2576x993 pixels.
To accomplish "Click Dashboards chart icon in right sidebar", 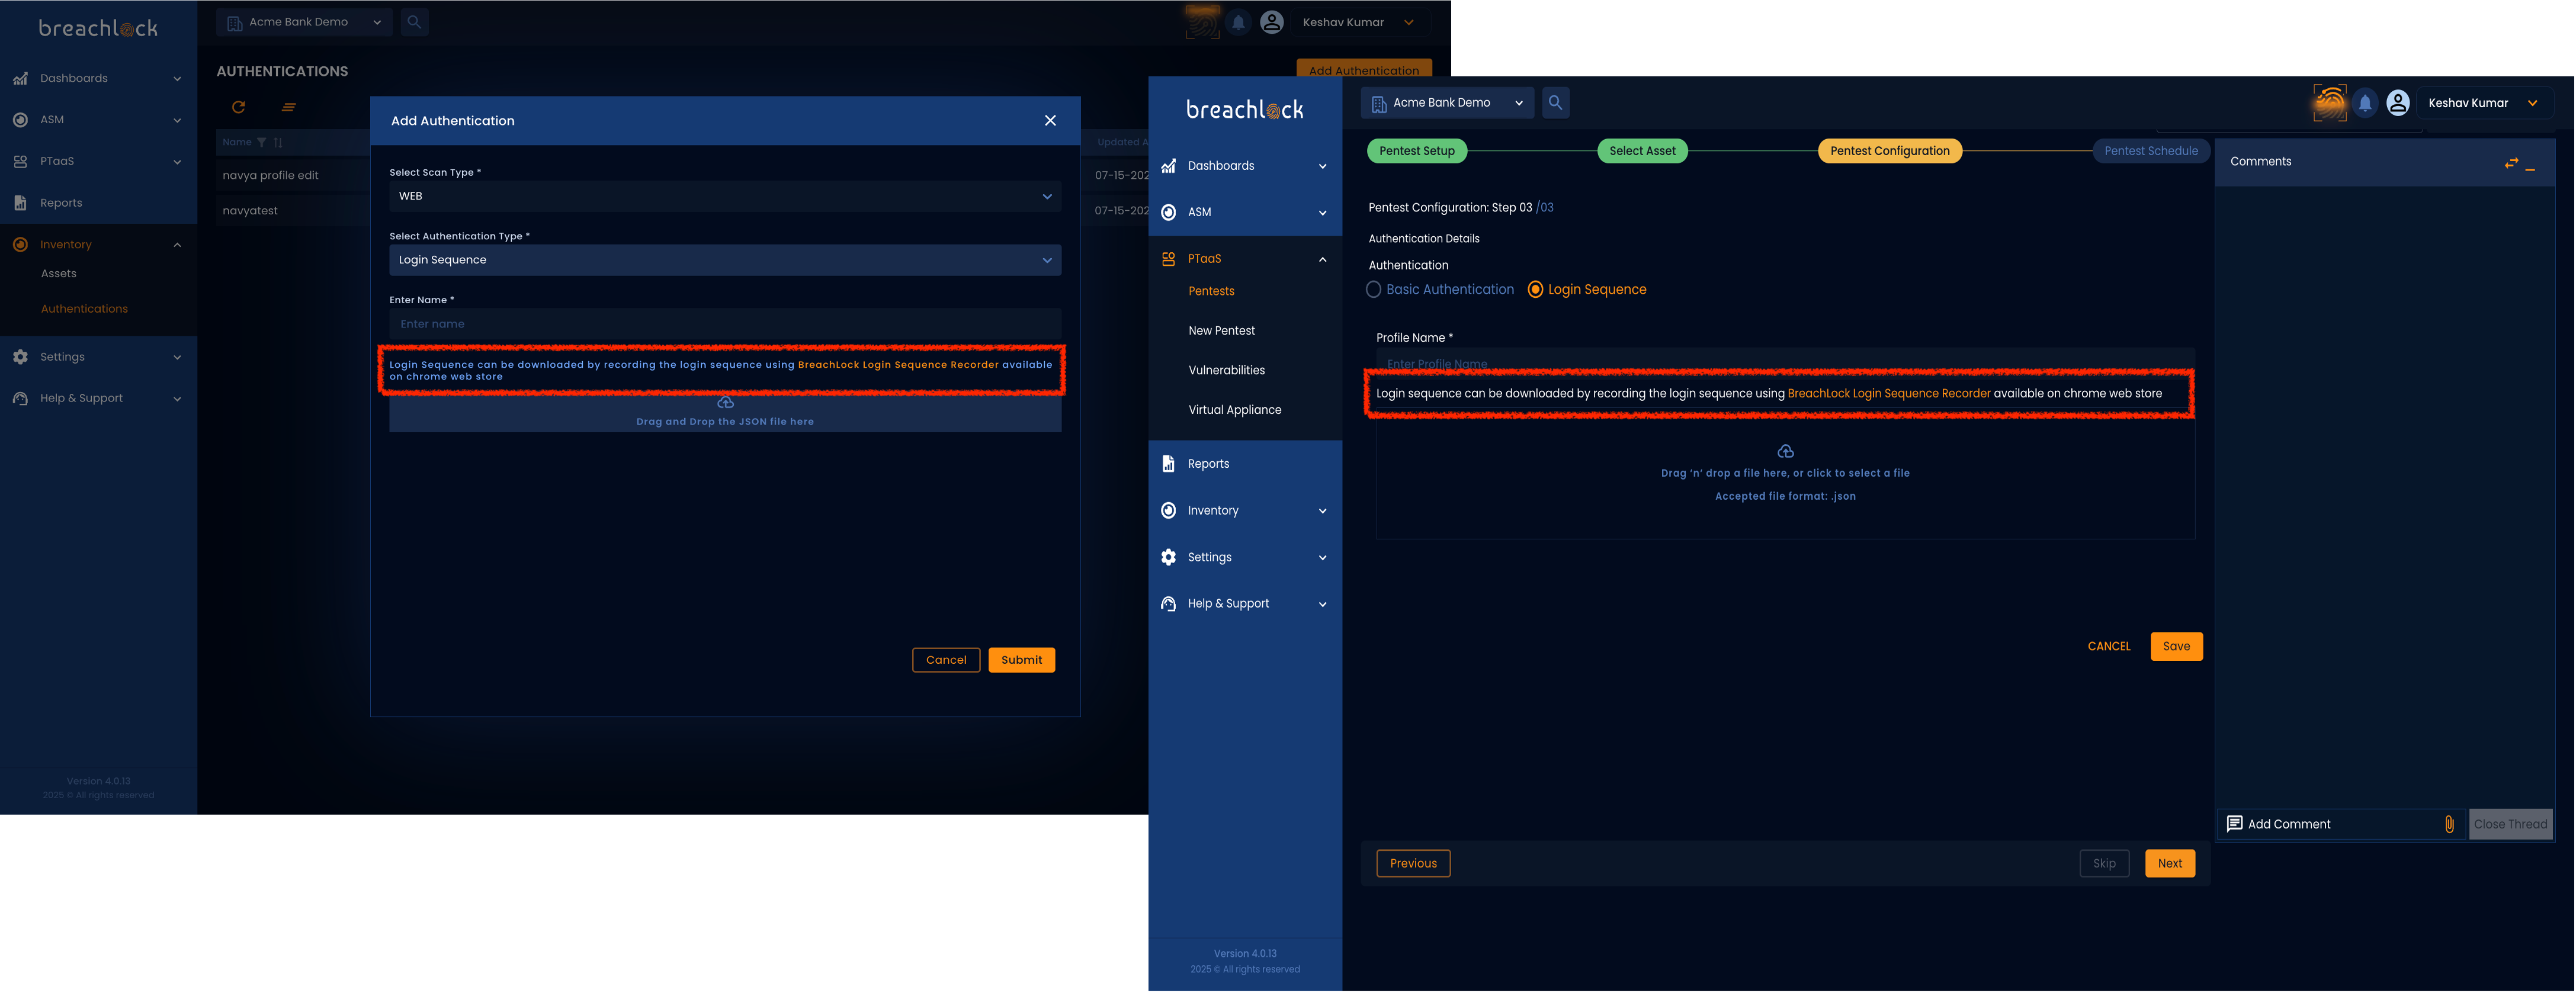I will (x=1168, y=166).
